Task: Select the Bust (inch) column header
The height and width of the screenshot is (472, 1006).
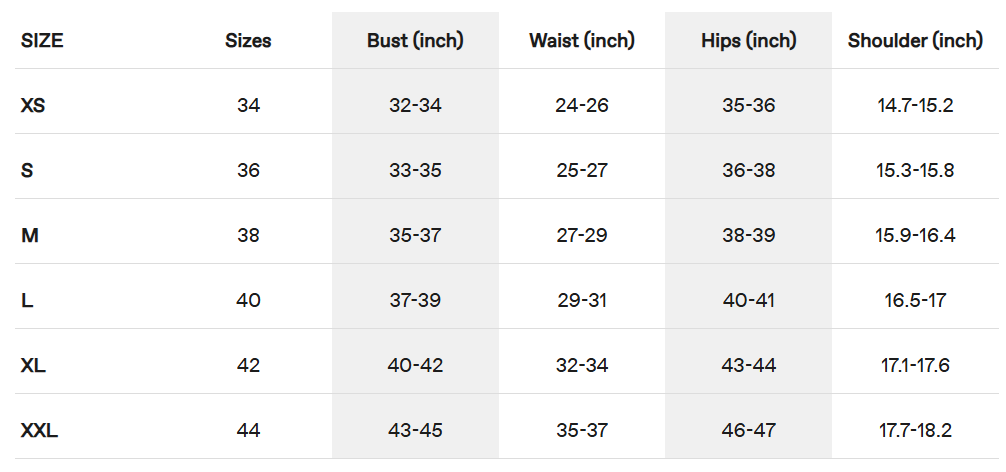Action: point(415,41)
